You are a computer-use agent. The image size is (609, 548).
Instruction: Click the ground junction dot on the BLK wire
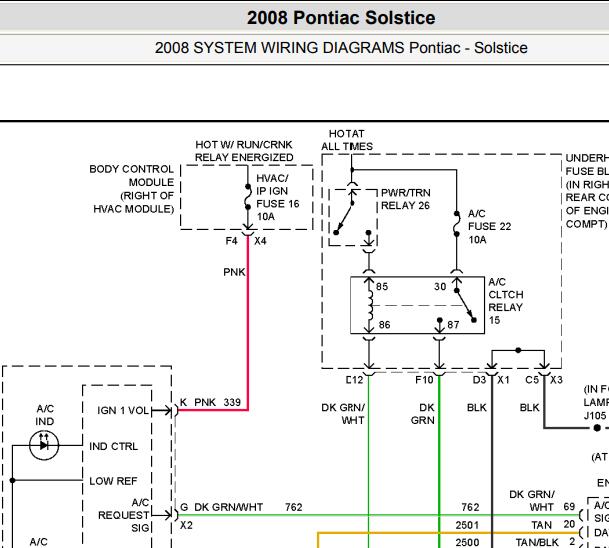597,428
